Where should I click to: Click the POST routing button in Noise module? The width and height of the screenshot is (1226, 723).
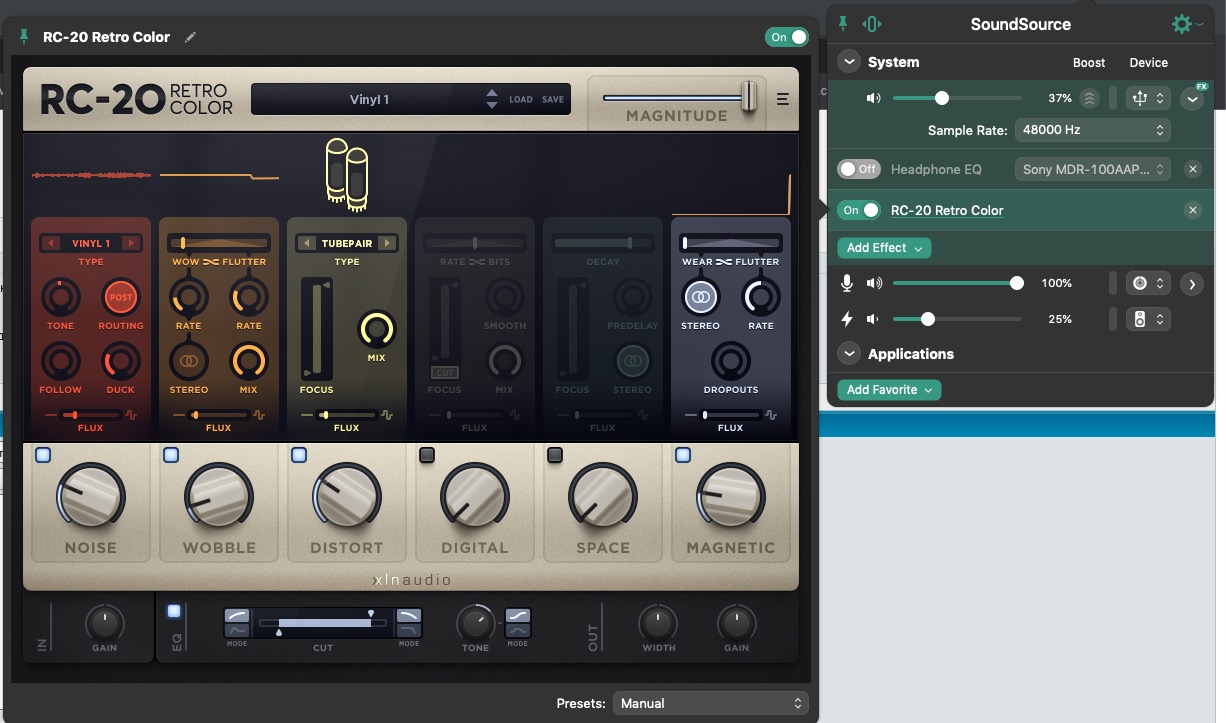point(121,297)
